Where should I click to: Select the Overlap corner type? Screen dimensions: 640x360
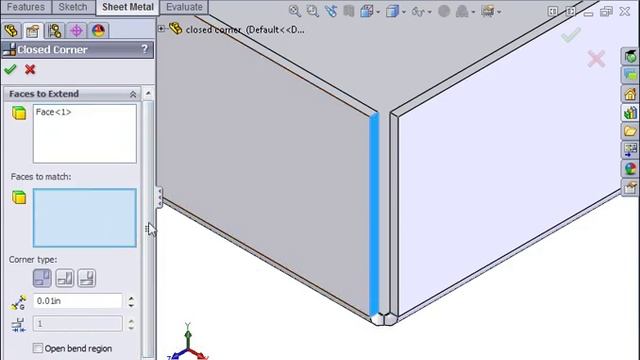click(64, 278)
